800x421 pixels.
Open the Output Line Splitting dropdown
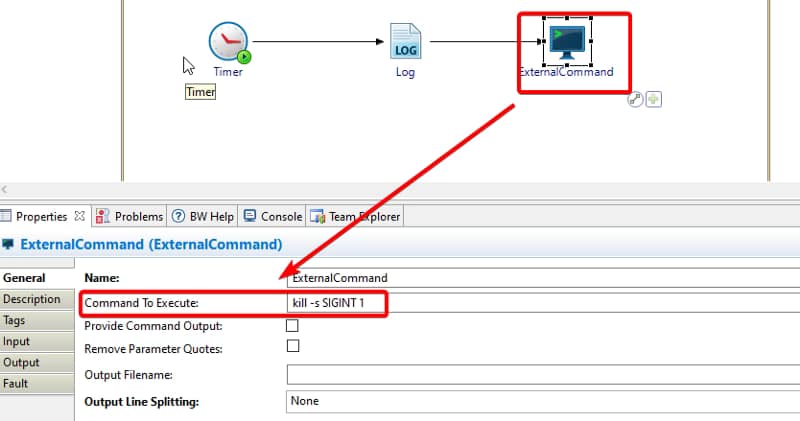[540, 401]
